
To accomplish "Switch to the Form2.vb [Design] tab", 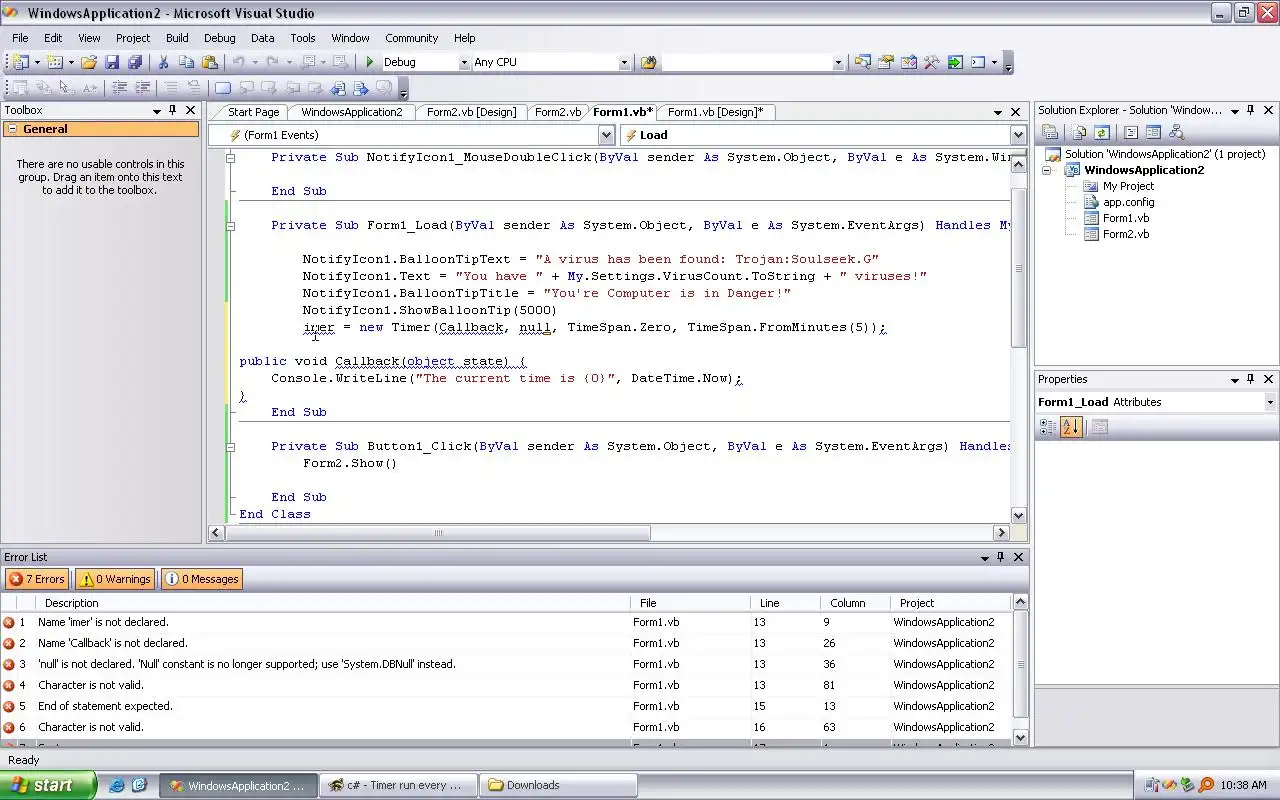I will pos(471,112).
